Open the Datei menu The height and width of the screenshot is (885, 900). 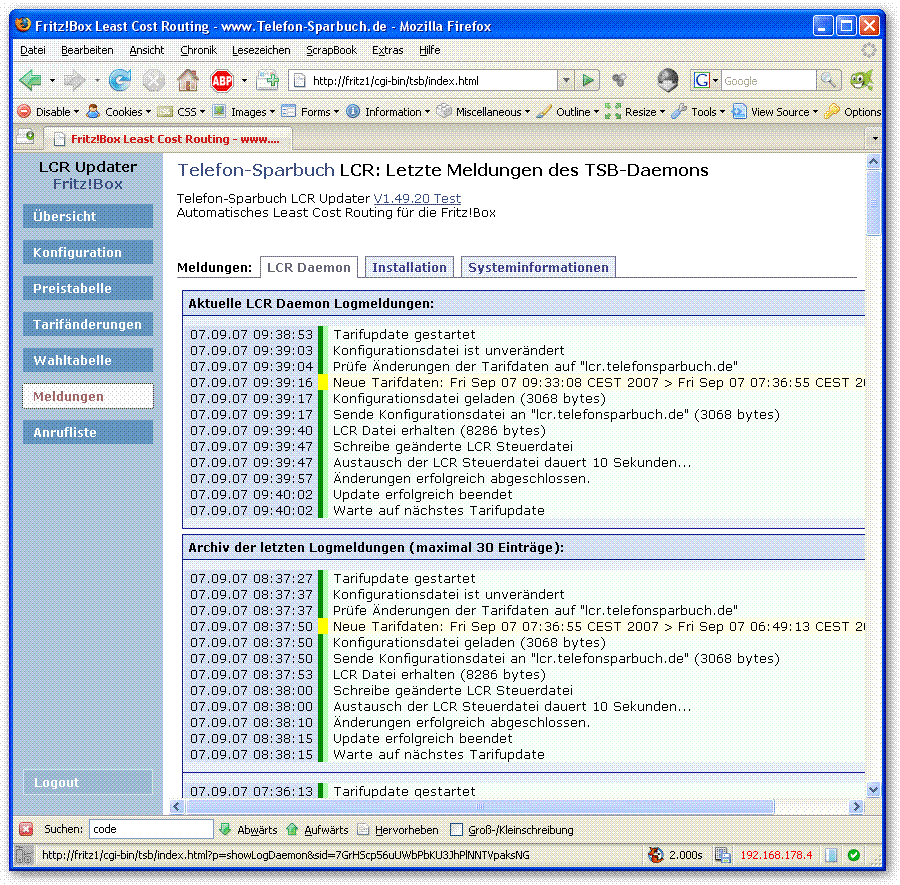(x=33, y=51)
